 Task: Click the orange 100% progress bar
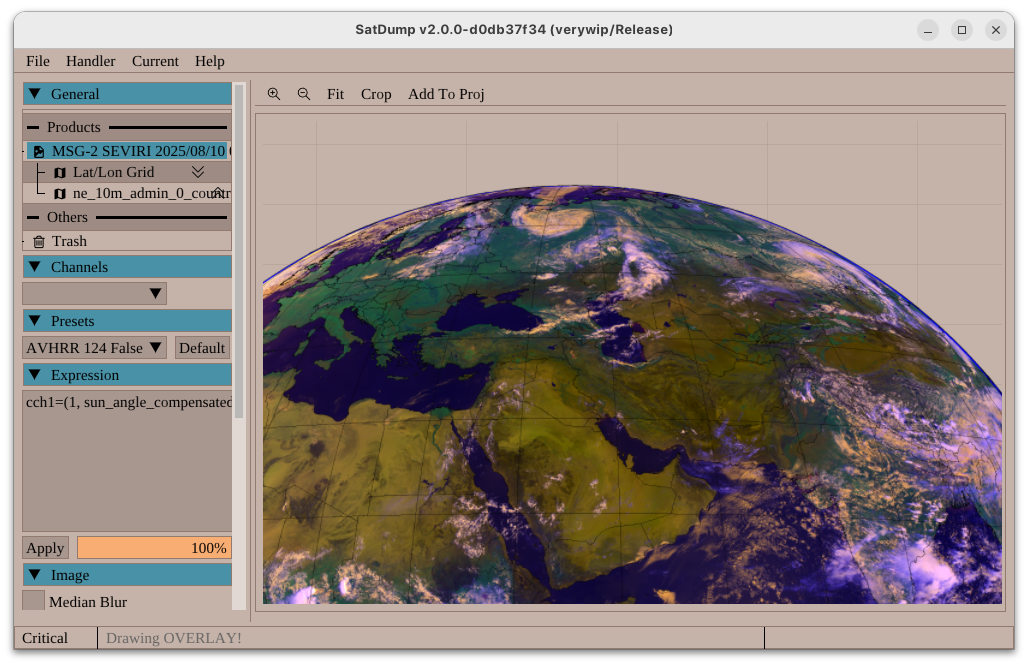pos(154,548)
